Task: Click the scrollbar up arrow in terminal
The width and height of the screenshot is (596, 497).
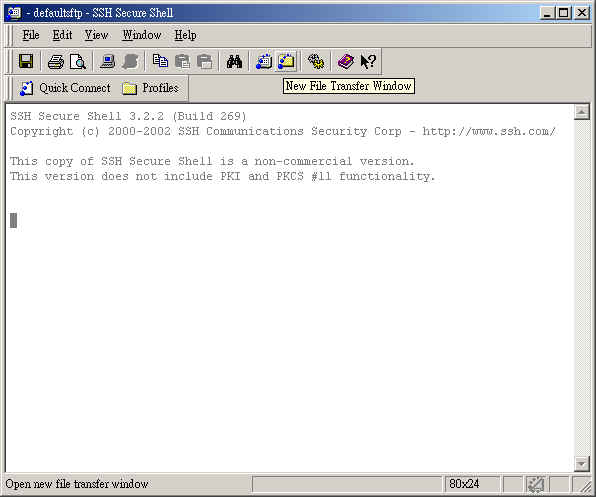Action: [582, 112]
